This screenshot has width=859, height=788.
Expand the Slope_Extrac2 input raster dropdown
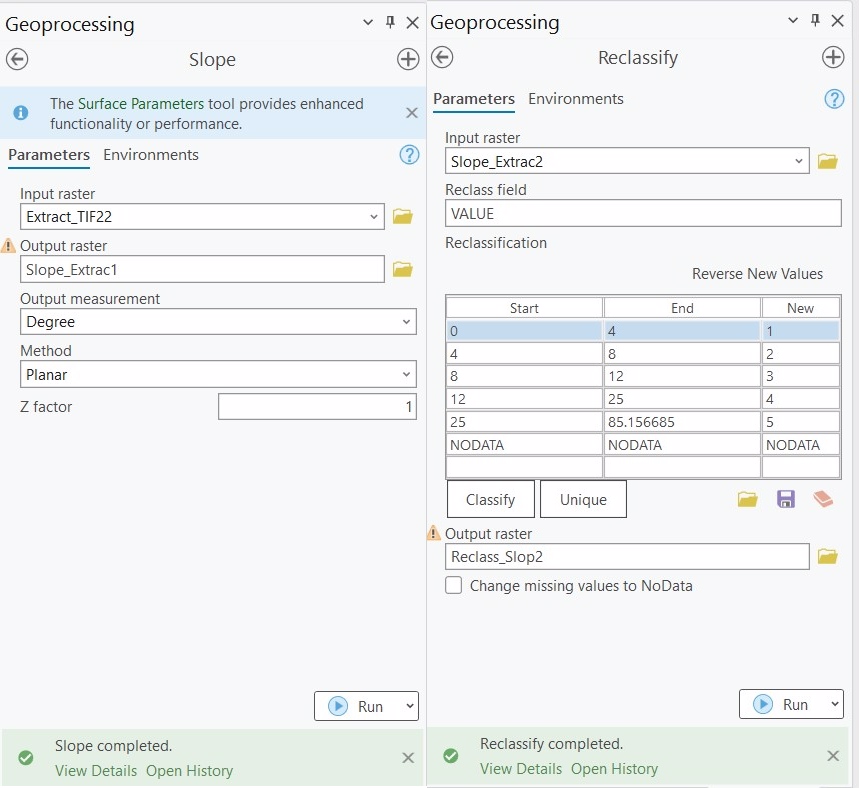[x=799, y=161]
